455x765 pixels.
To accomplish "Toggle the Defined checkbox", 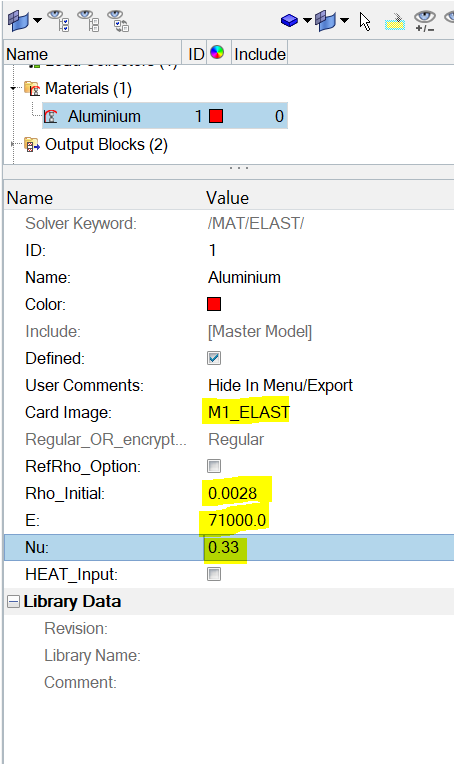I will click(x=214, y=358).
